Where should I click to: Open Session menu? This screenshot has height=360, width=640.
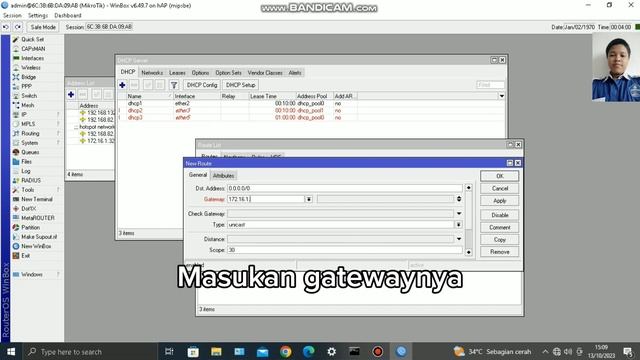point(12,15)
